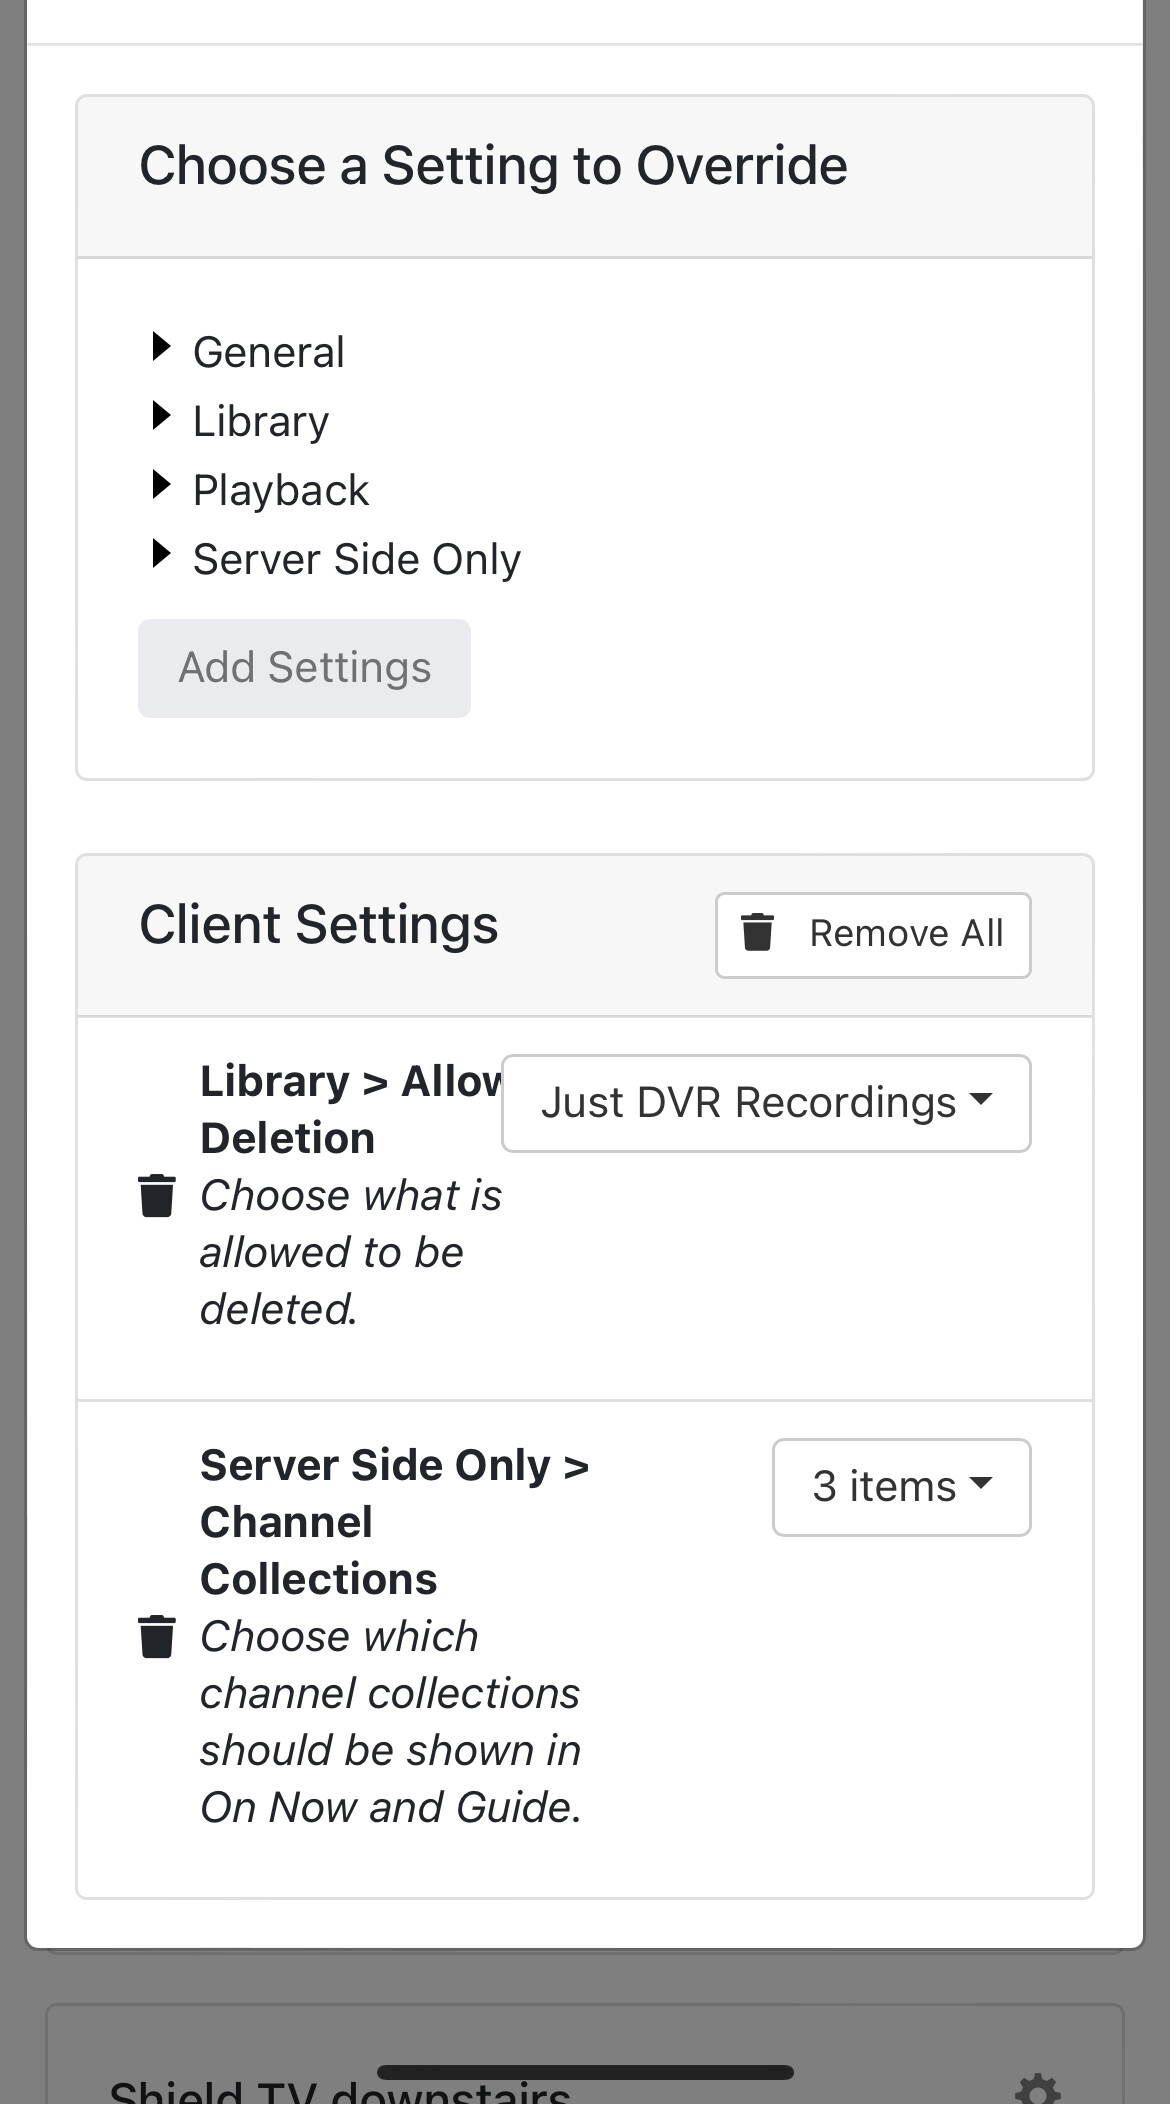Tap the Client Settings panel heading
Screen dimensions: 1170x2104
point(318,924)
